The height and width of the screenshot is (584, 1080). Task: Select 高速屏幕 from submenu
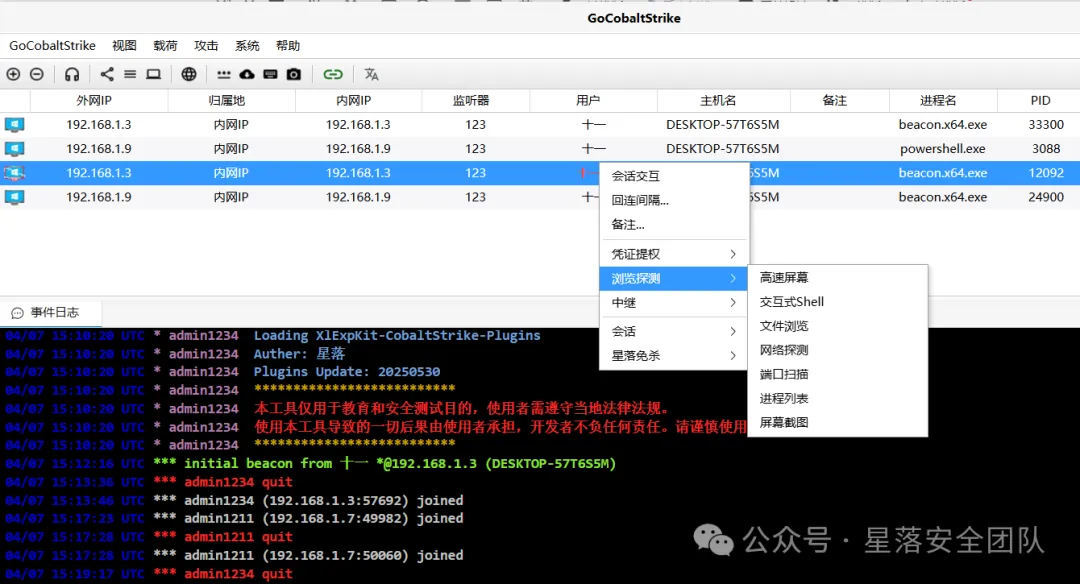coord(838,278)
